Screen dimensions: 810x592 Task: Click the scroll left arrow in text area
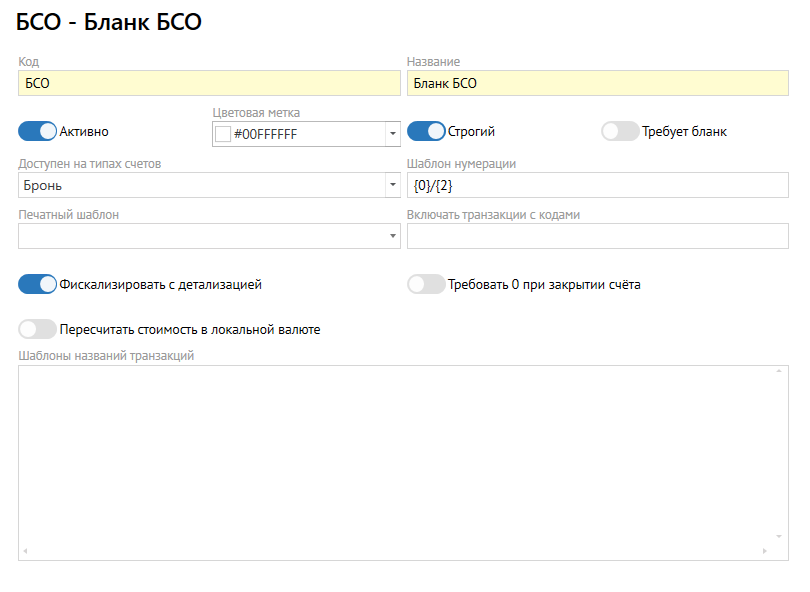(x=25, y=552)
